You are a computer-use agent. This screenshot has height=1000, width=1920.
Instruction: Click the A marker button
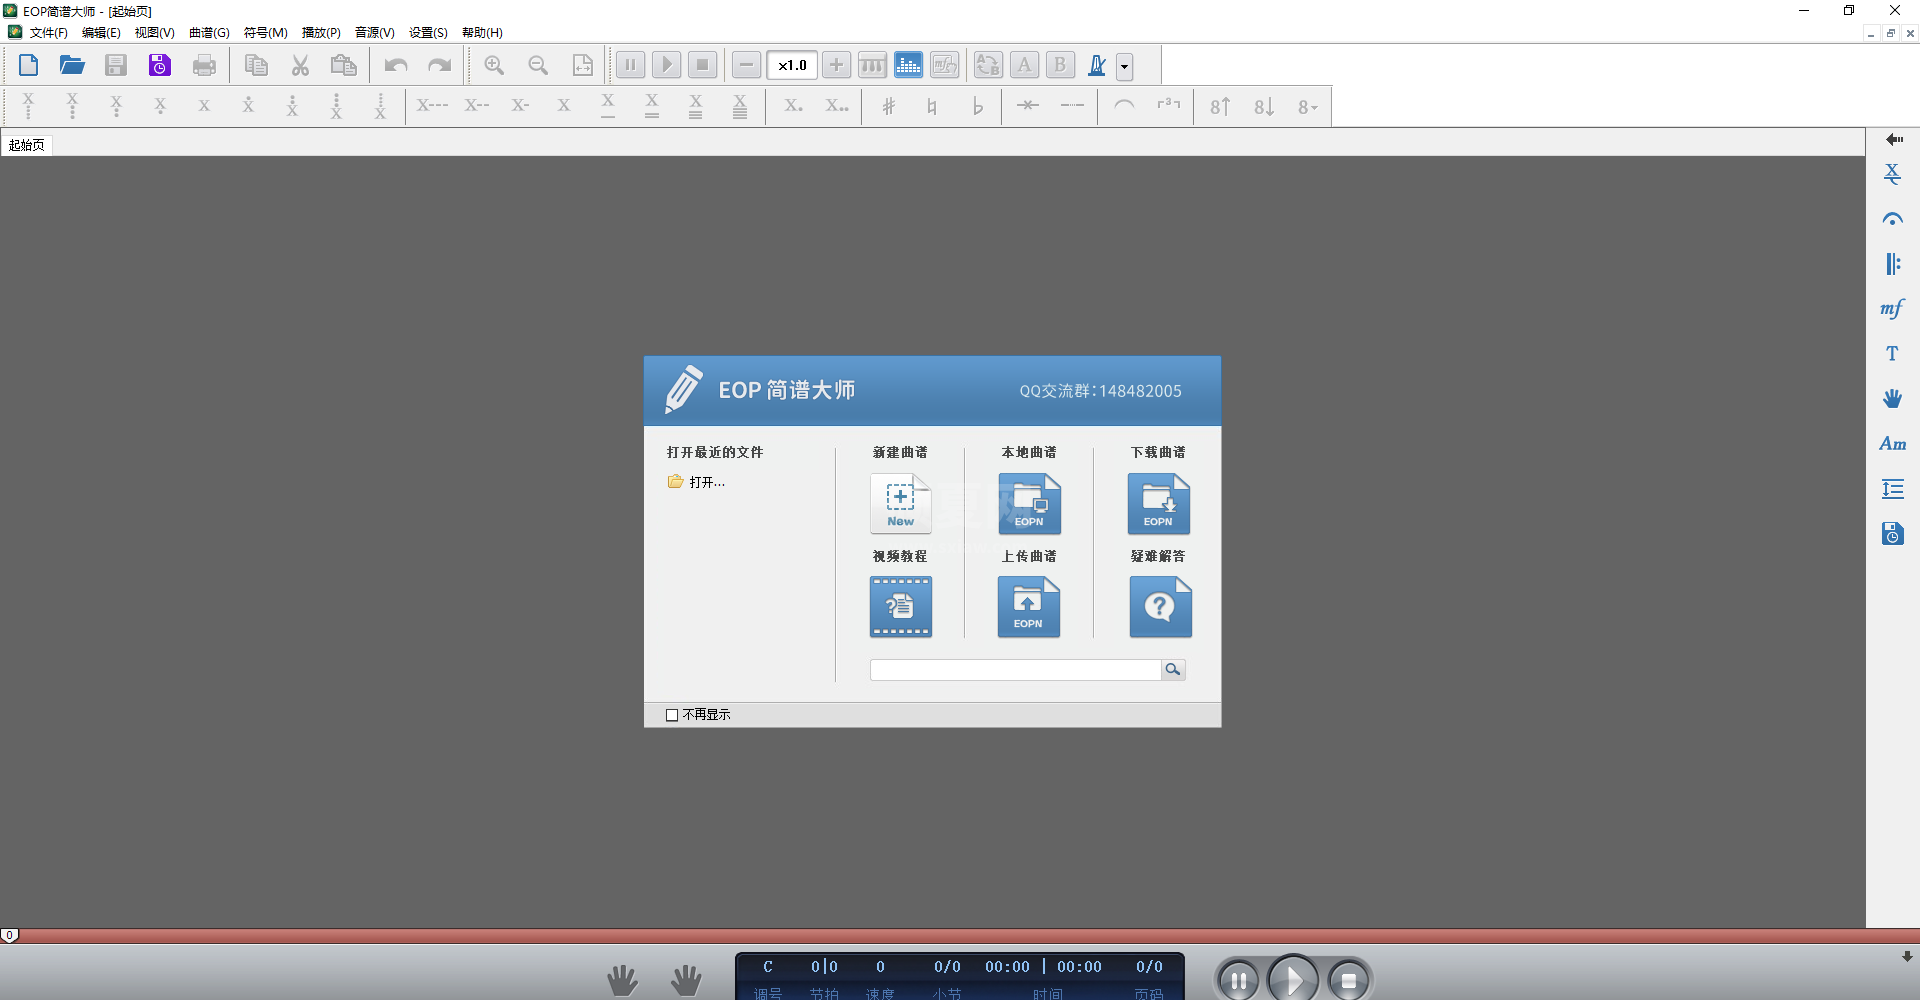click(1024, 66)
